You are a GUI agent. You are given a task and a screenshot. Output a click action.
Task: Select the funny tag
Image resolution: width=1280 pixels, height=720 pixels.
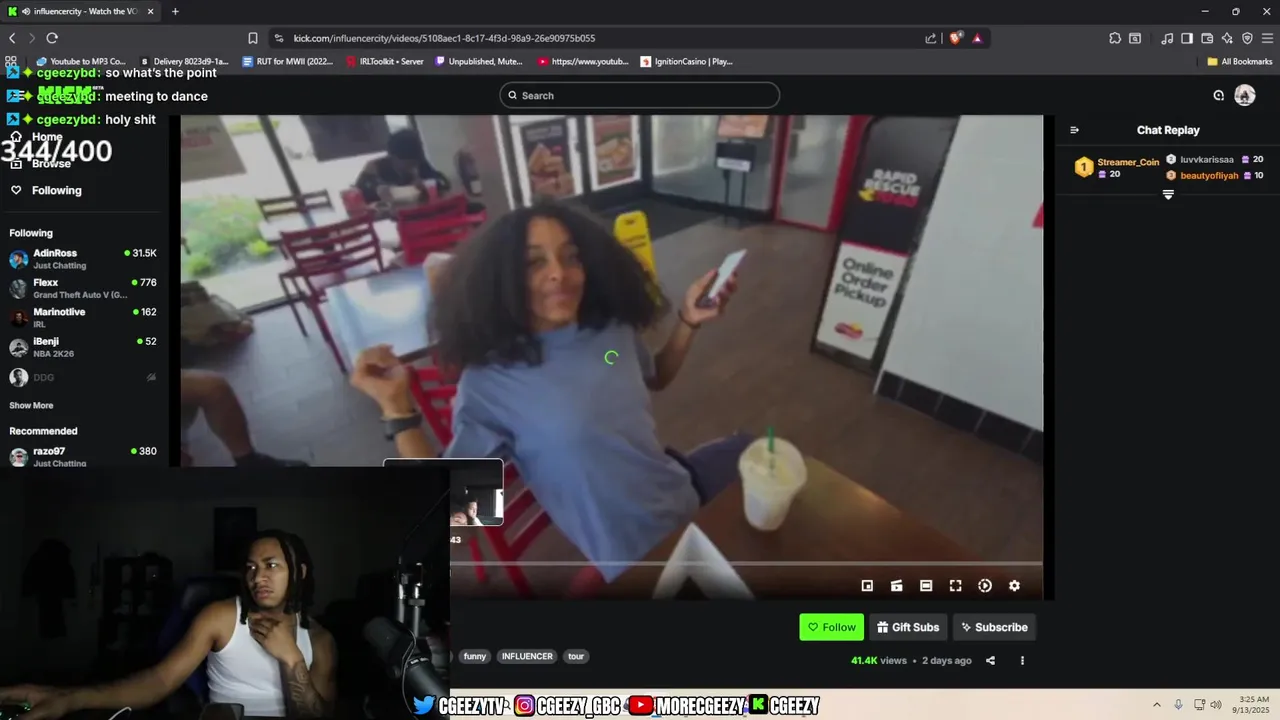pos(474,656)
